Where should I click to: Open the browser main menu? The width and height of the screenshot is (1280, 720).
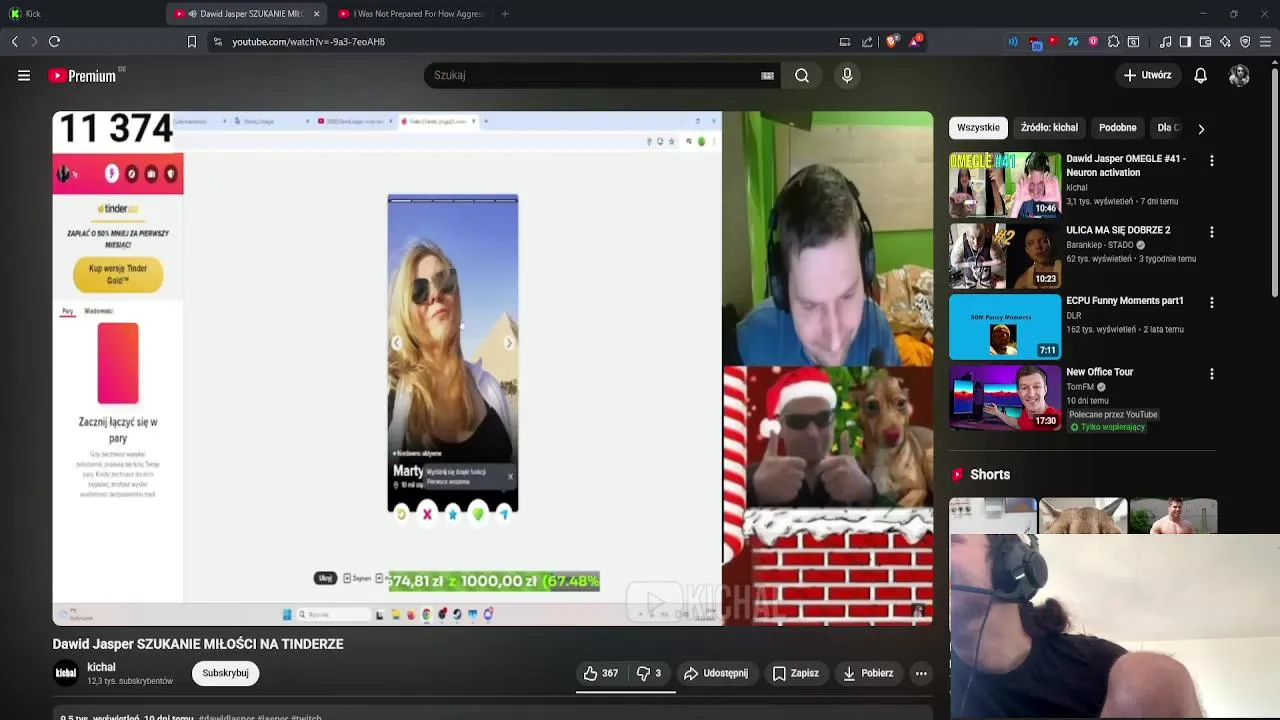[1266, 42]
